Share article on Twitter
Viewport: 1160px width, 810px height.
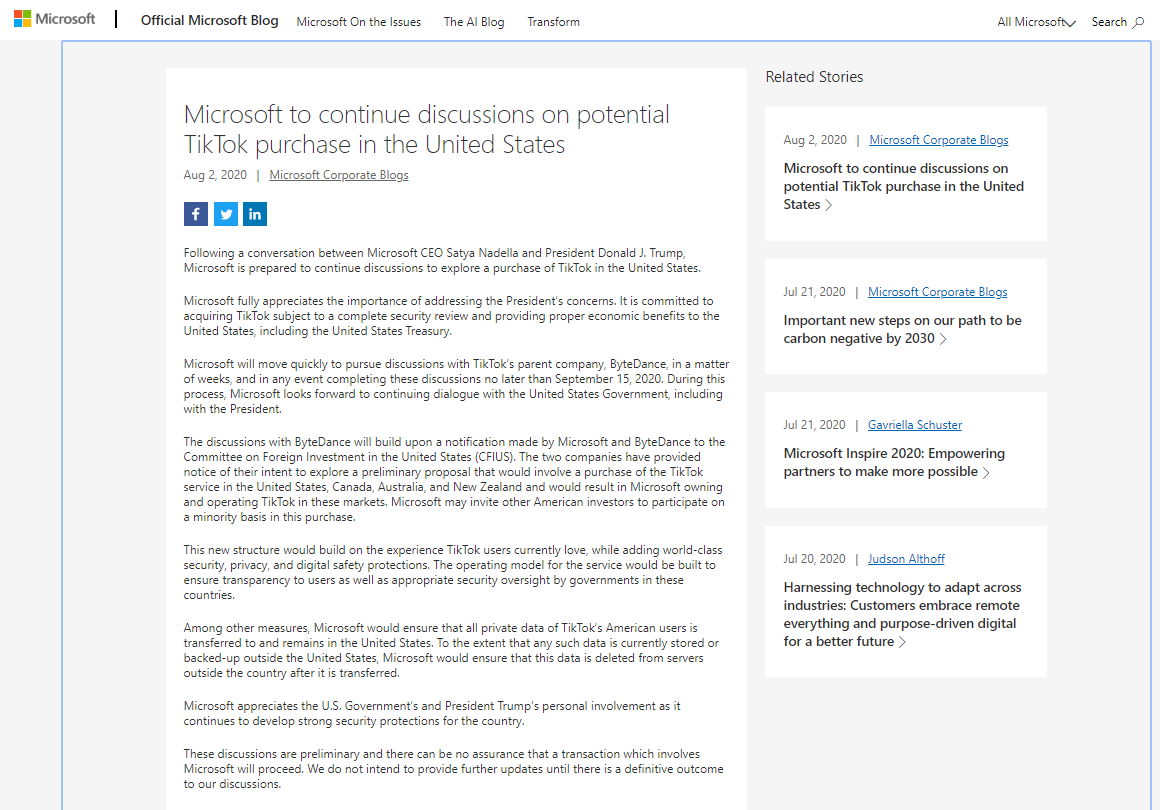tap(226, 214)
